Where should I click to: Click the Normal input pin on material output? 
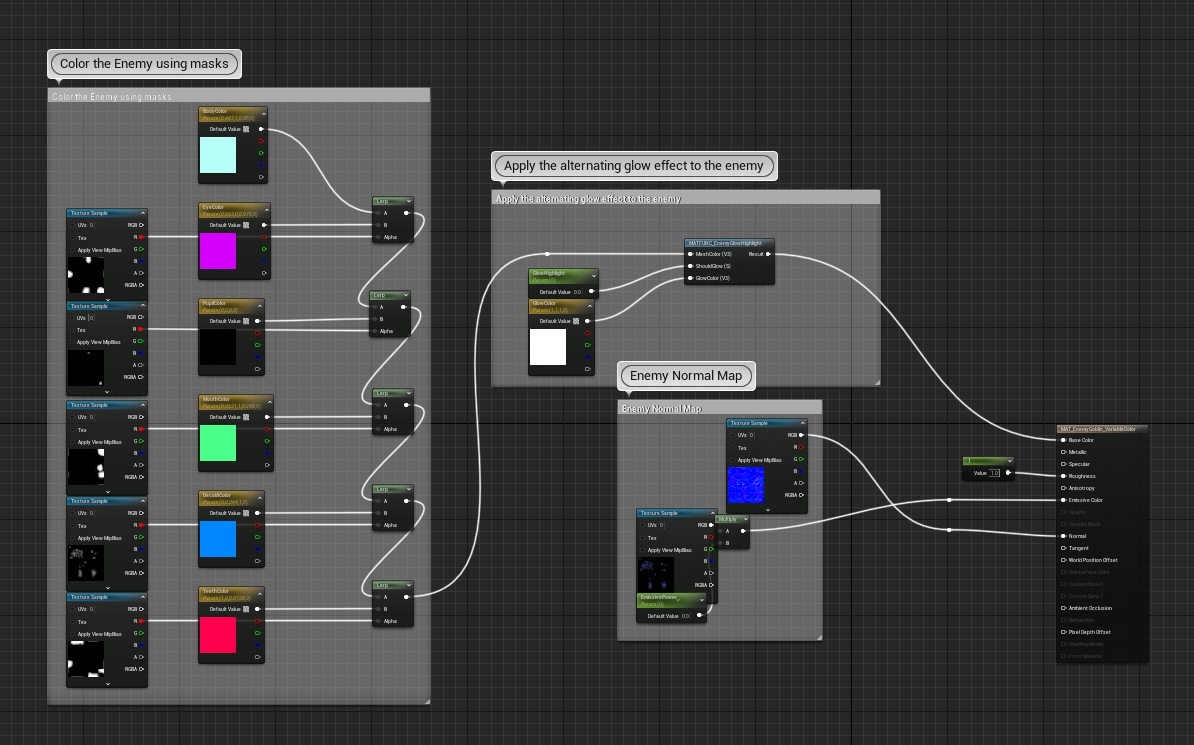1064,536
